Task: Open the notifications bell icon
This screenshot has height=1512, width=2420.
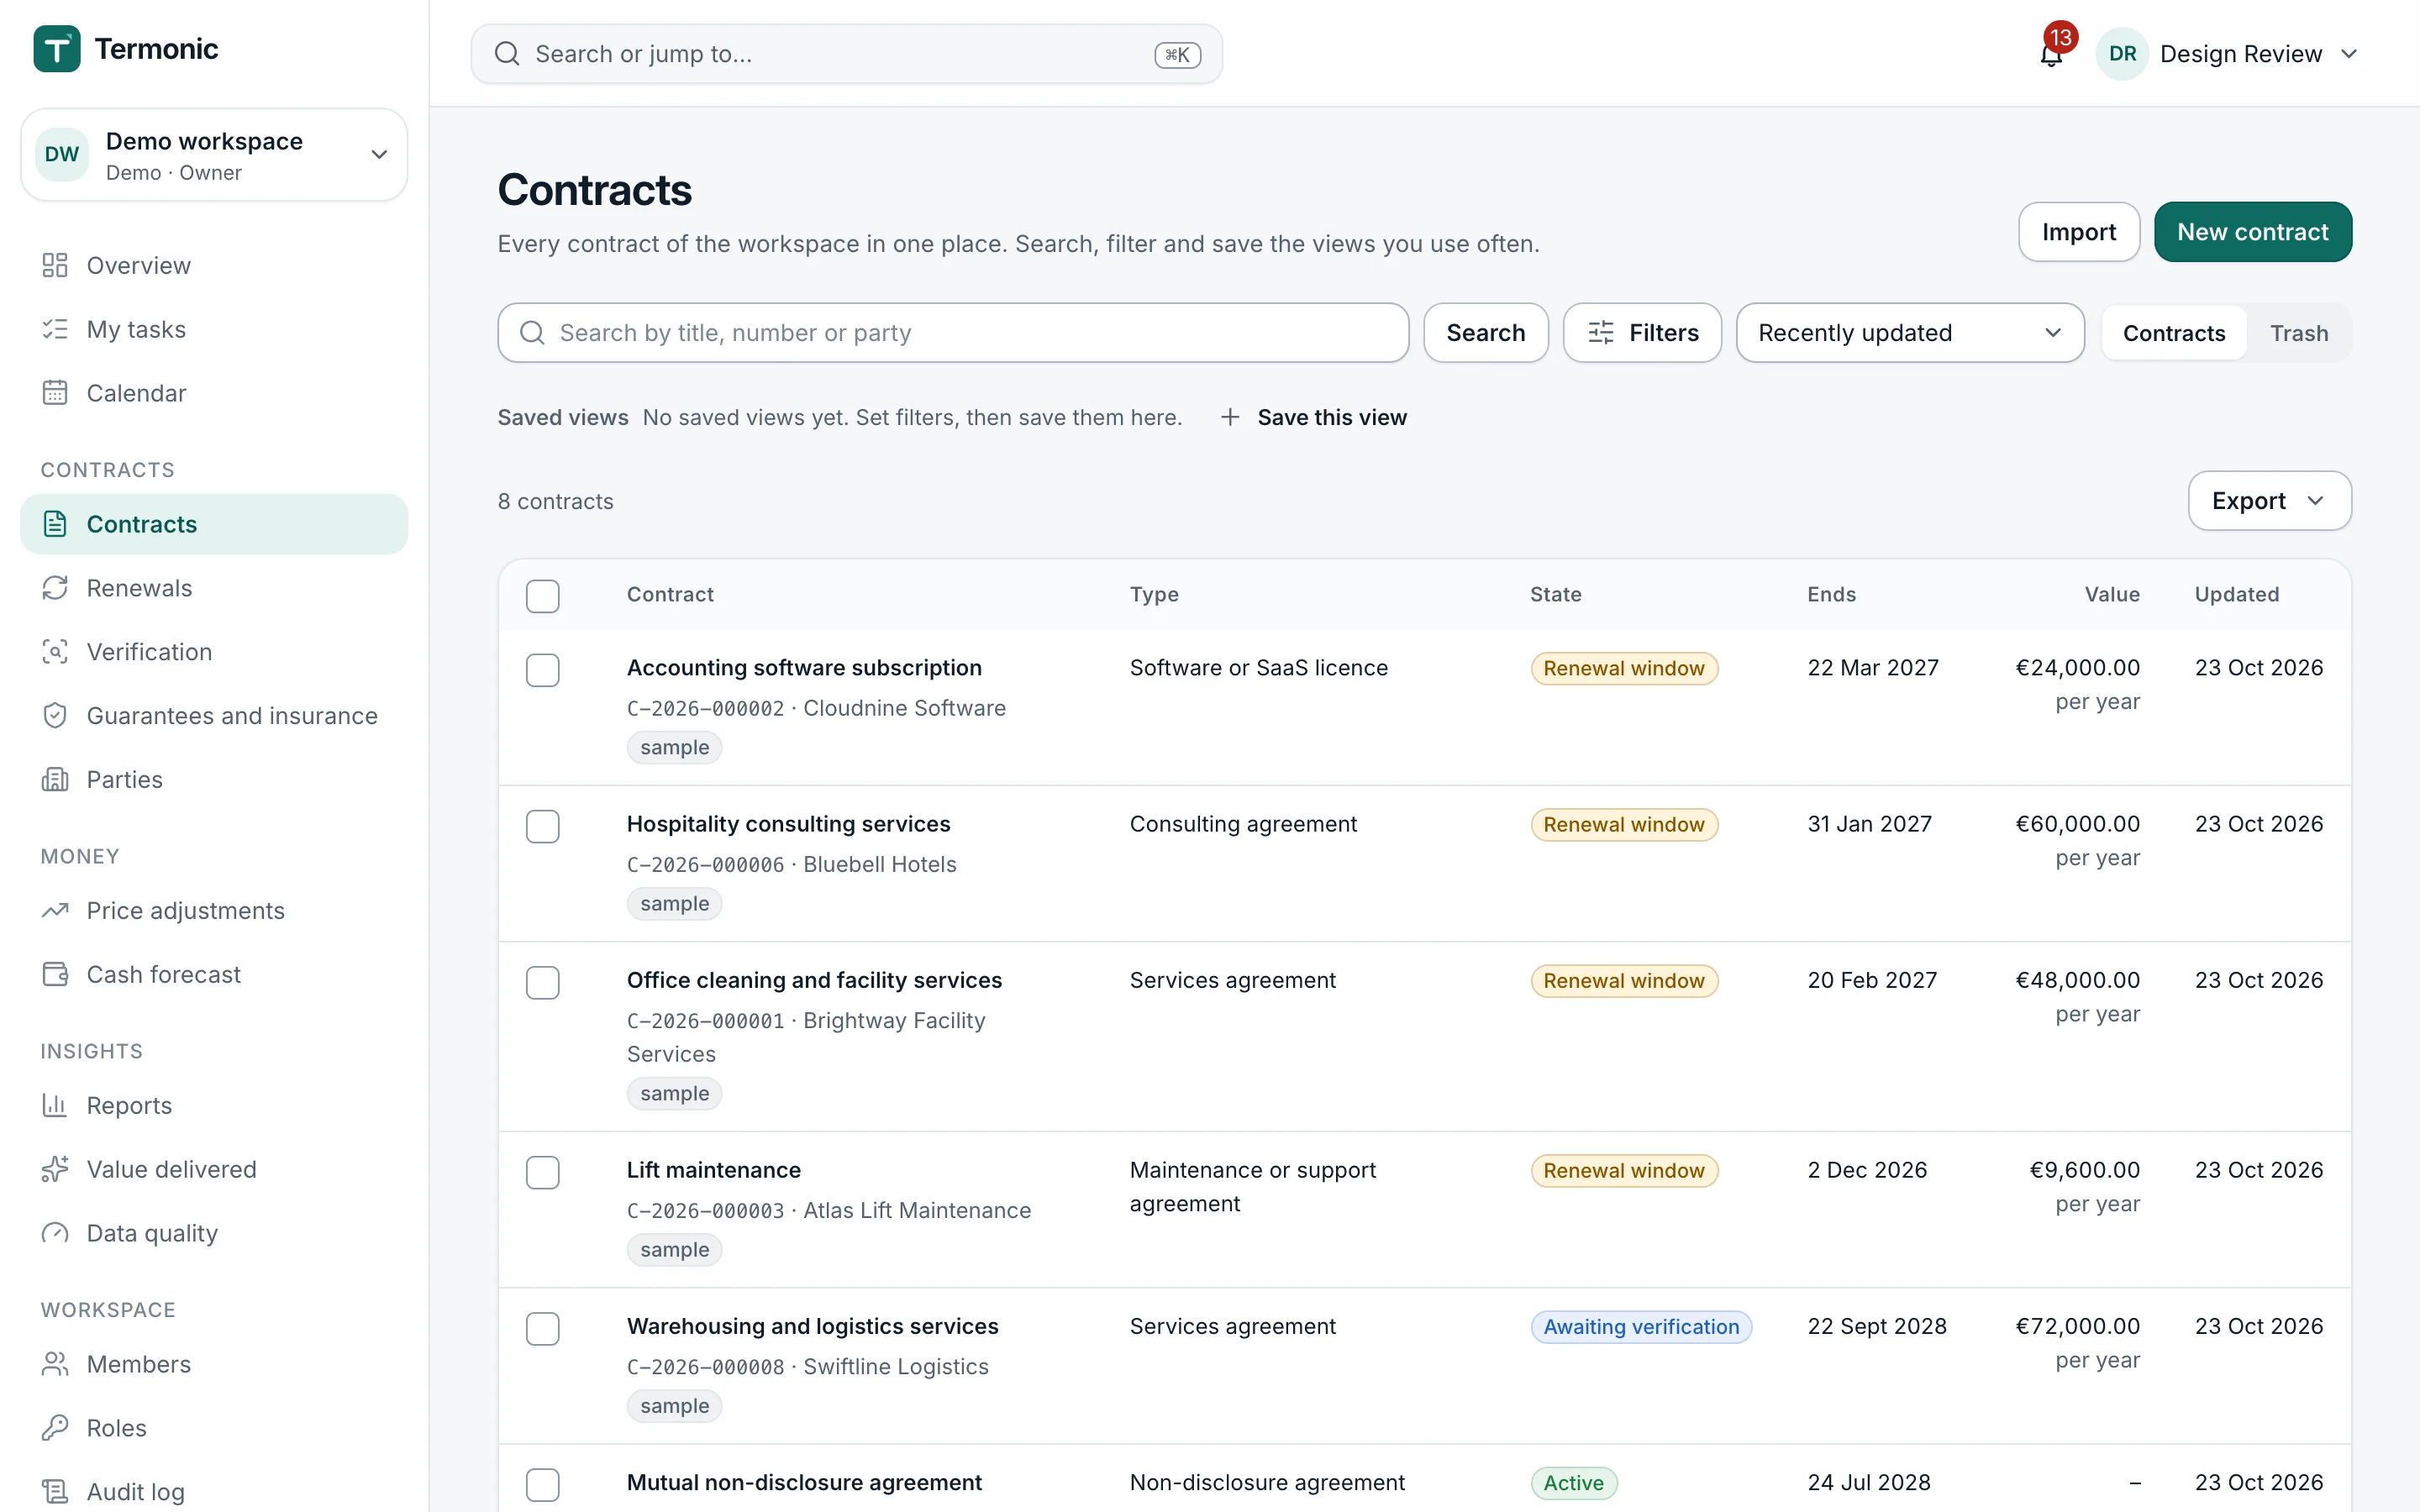Action: [2051, 54]
